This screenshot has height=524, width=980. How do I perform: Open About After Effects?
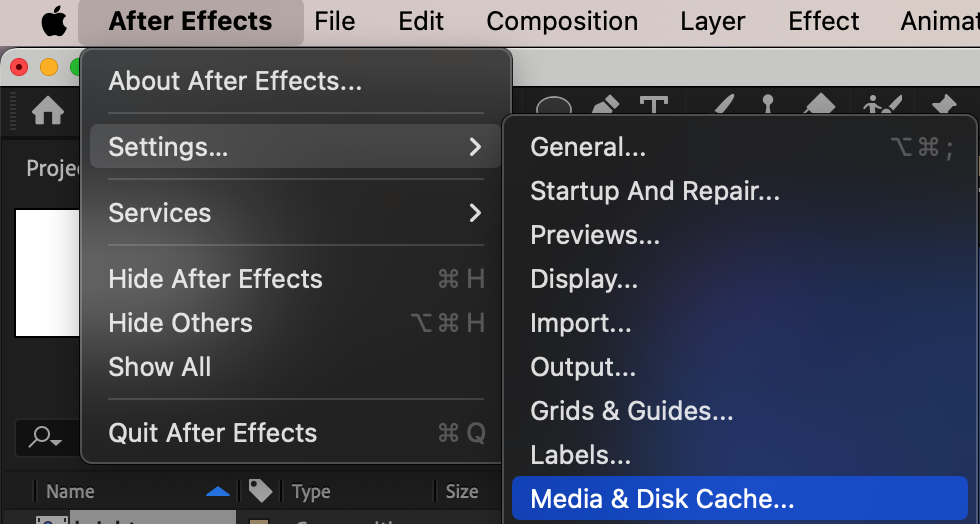[x=235, y=81]
